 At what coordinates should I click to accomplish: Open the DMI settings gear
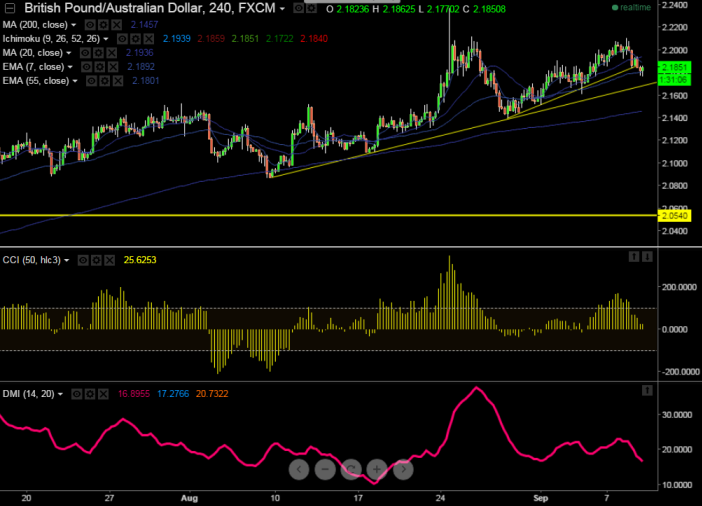click(x=90, y=394)
